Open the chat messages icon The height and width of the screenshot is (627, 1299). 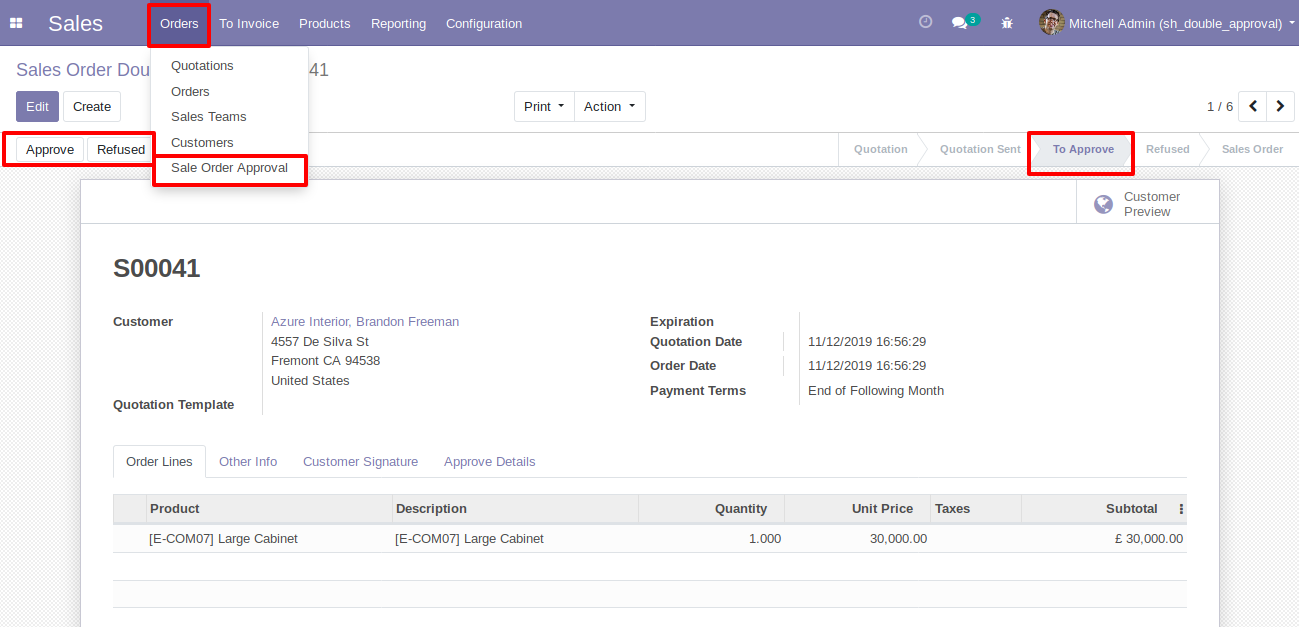[961, 22]
